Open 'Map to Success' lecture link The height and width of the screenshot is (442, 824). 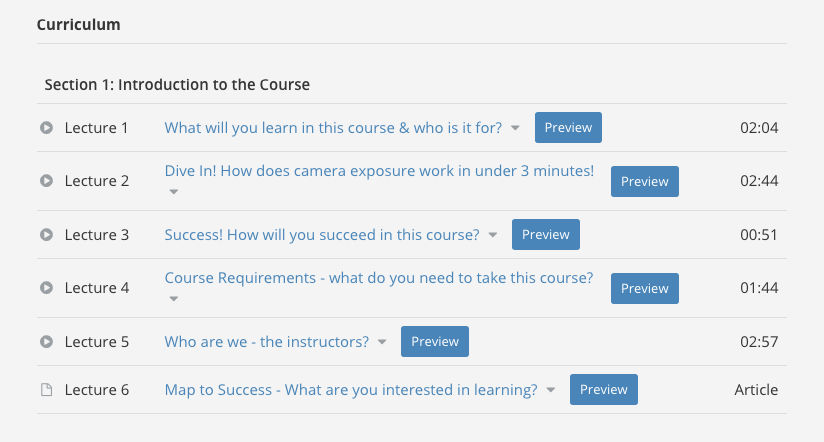point(351,390)
